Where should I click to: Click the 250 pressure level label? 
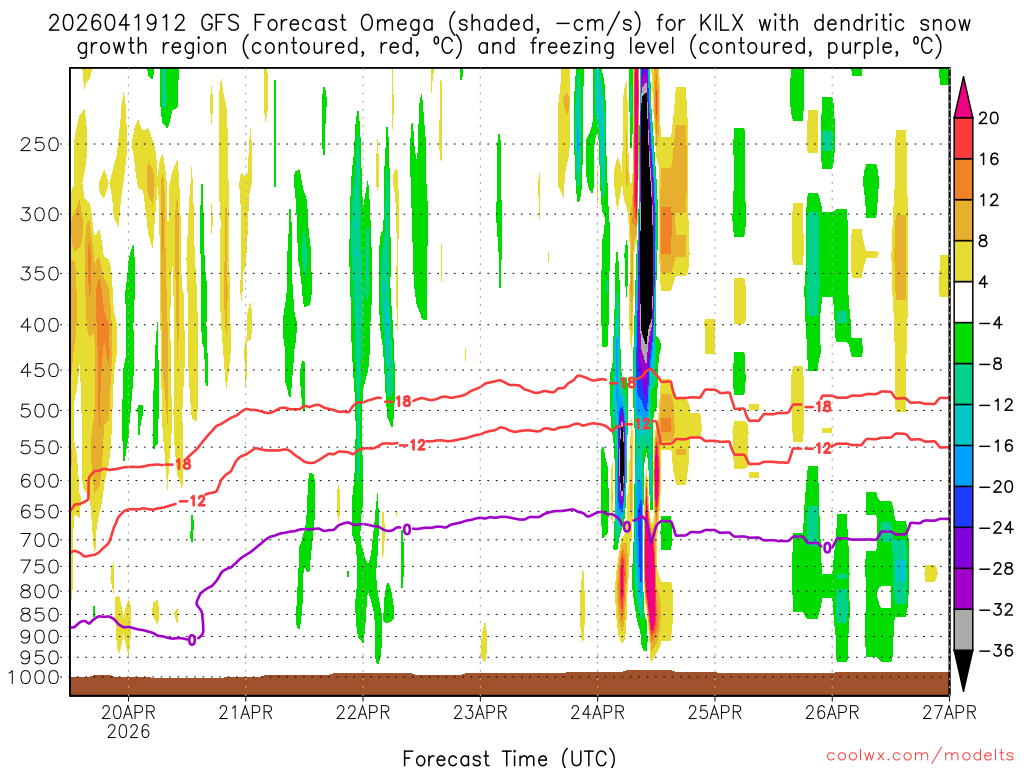pos(40,144)
